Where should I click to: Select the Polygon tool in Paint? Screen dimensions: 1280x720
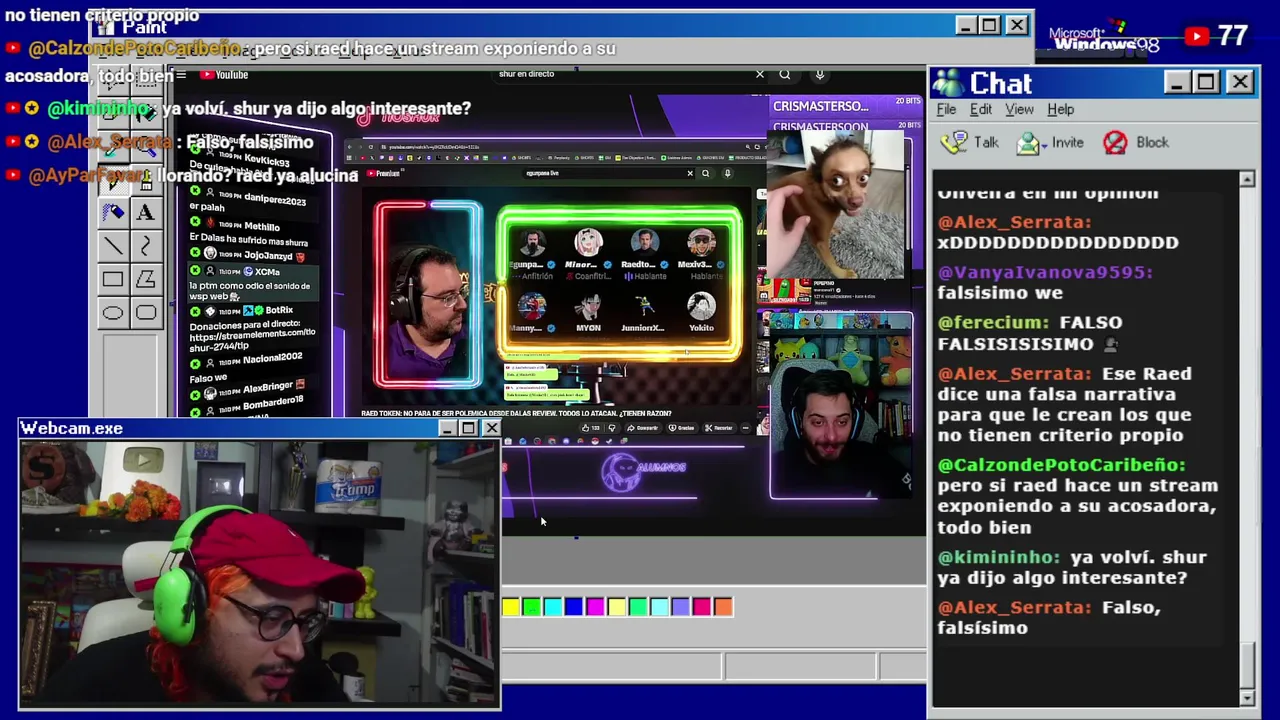(x=146, y=279)
